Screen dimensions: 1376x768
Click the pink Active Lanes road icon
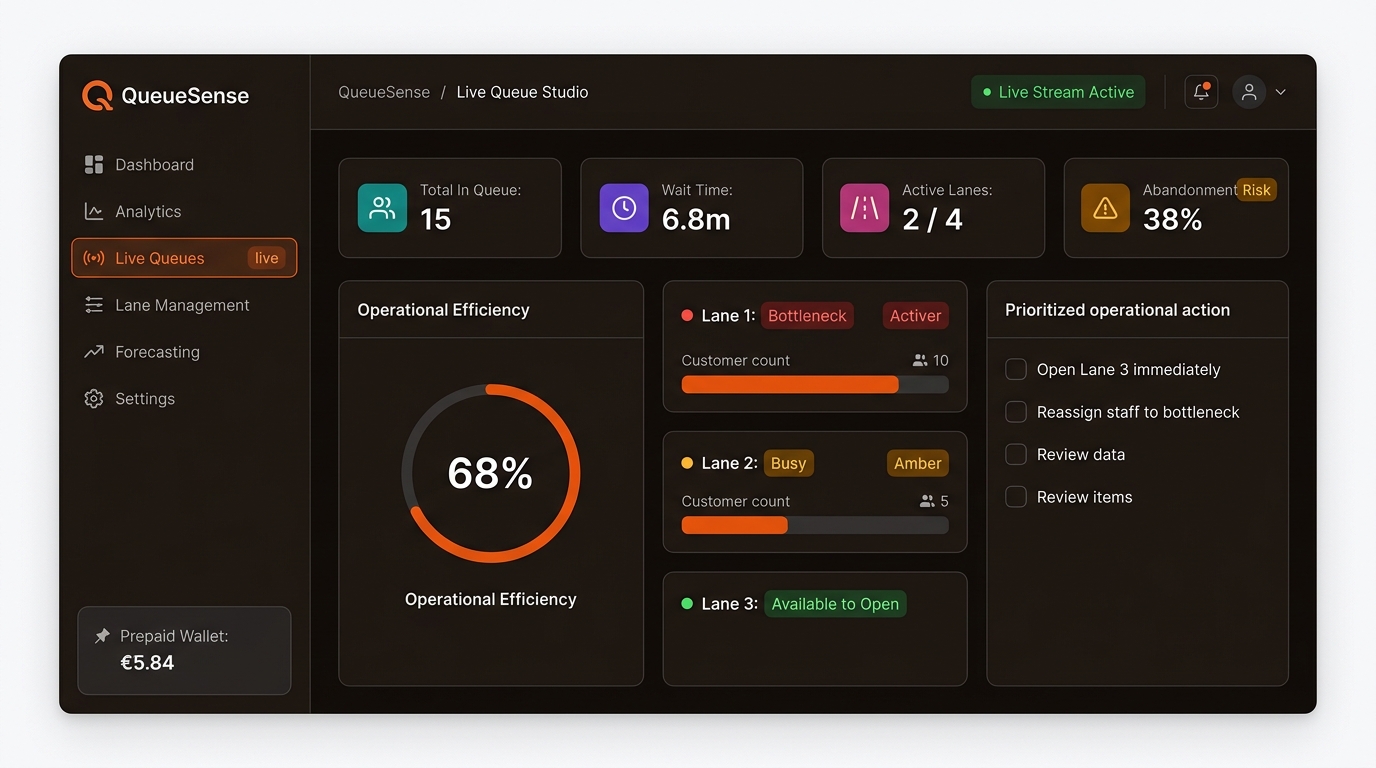tap(864, 208)
